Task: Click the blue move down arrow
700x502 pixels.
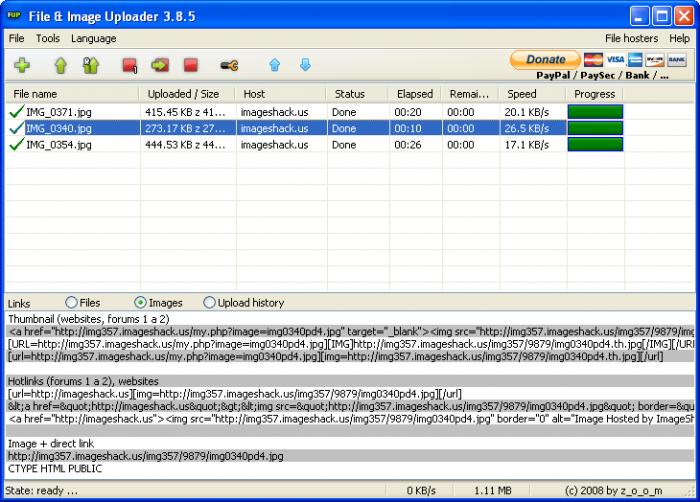Action: coord(305,66)
